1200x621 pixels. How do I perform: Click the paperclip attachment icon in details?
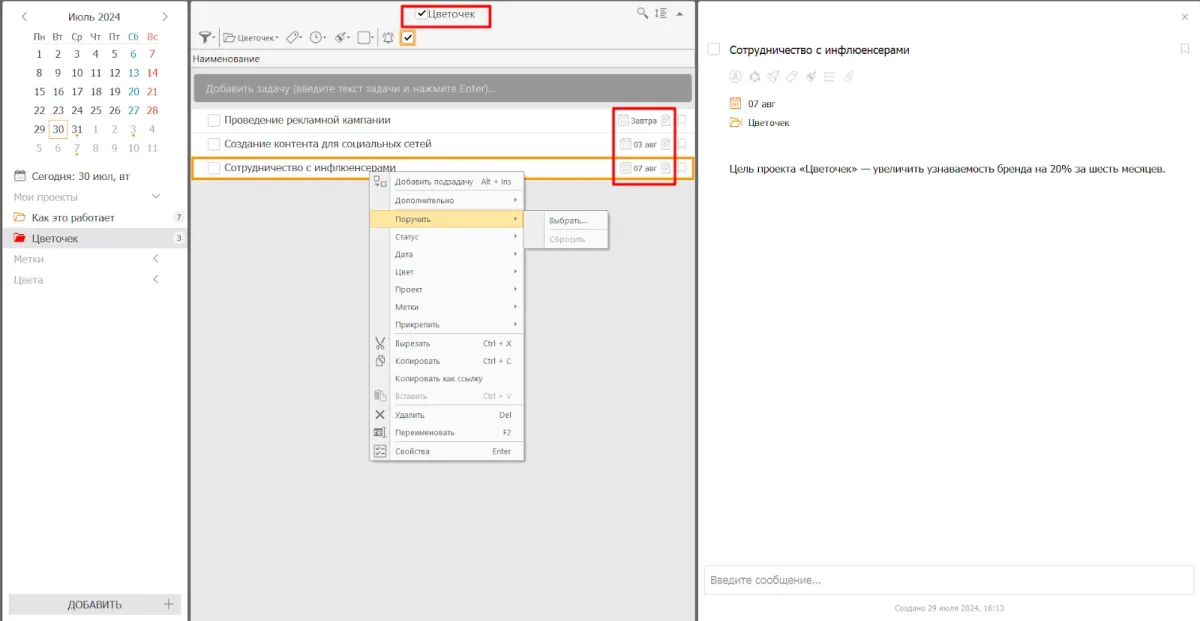(x=849, y=76)
